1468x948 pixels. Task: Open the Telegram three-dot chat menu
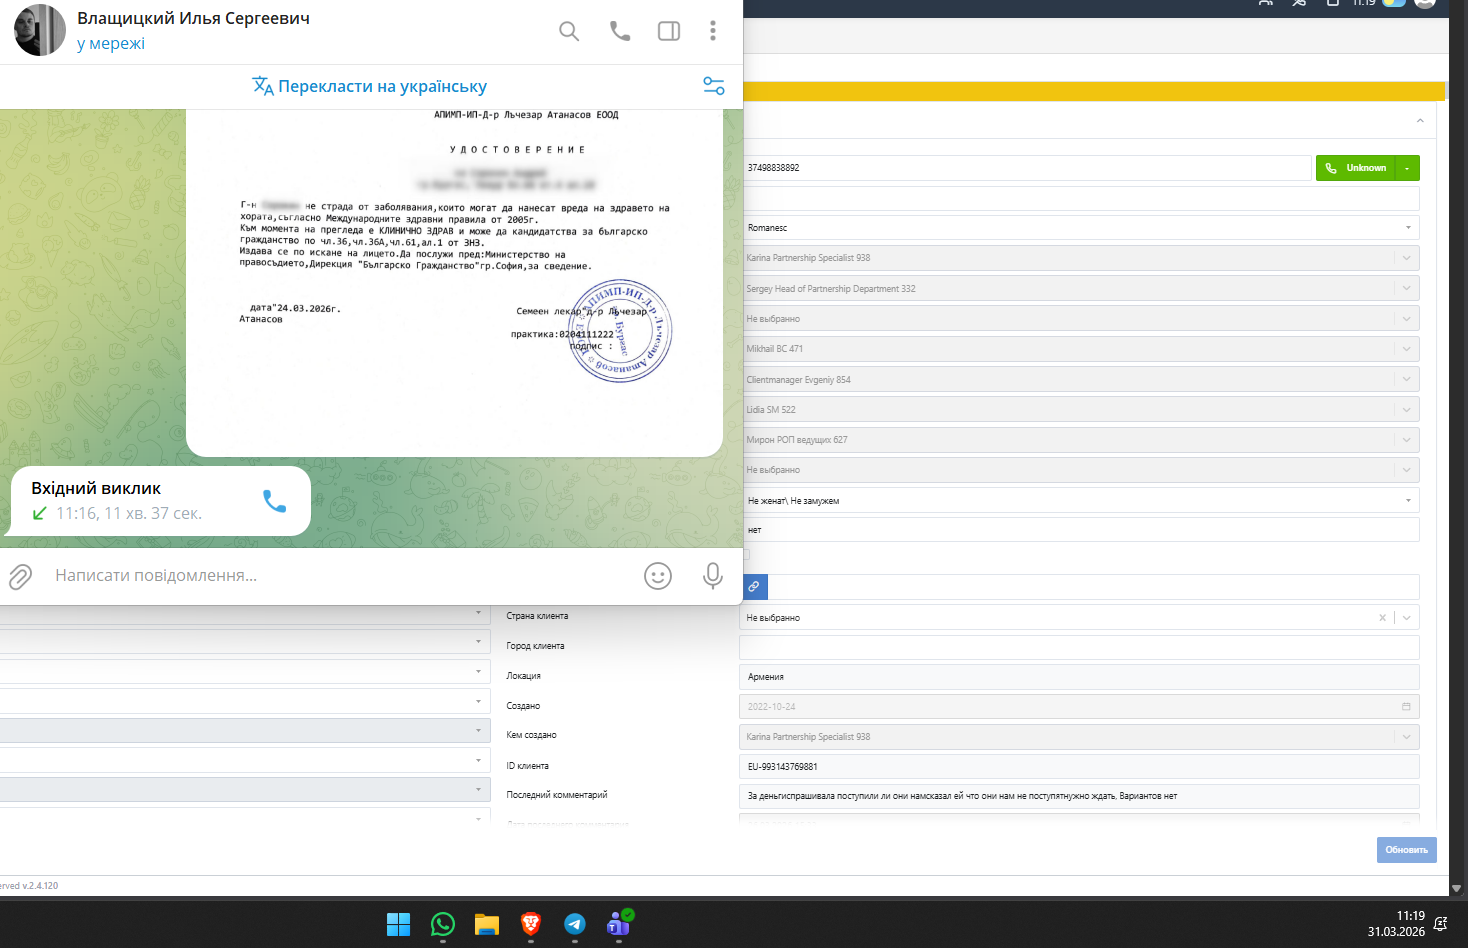[x=713, y=31]
